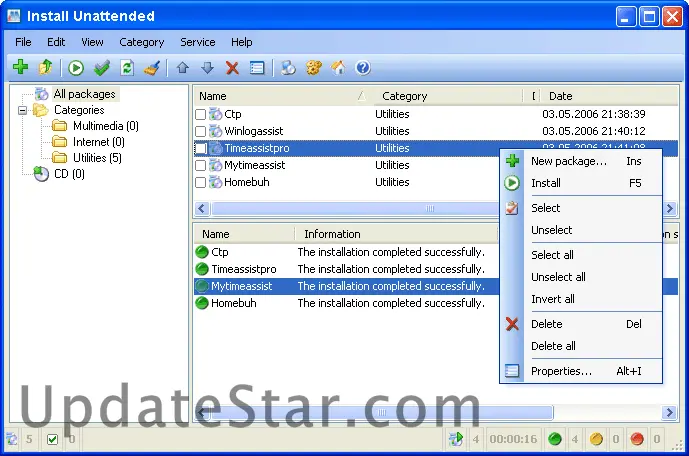Click the properties list toolbar icon
The height and width of the screenshot is (456, 689).
[257, 68]
